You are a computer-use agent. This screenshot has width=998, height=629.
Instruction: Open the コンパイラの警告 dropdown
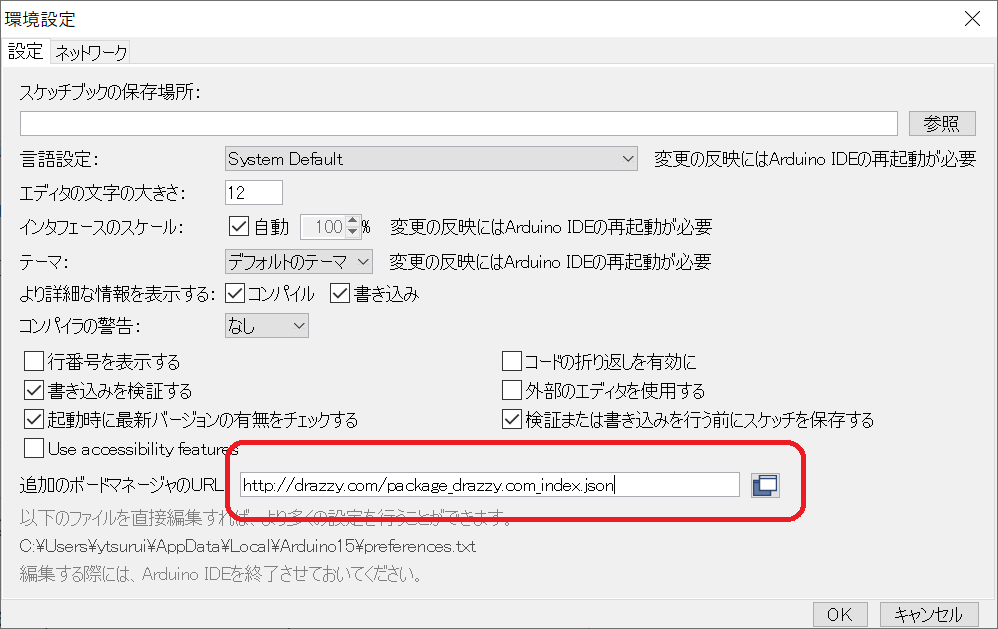(266, 326)
